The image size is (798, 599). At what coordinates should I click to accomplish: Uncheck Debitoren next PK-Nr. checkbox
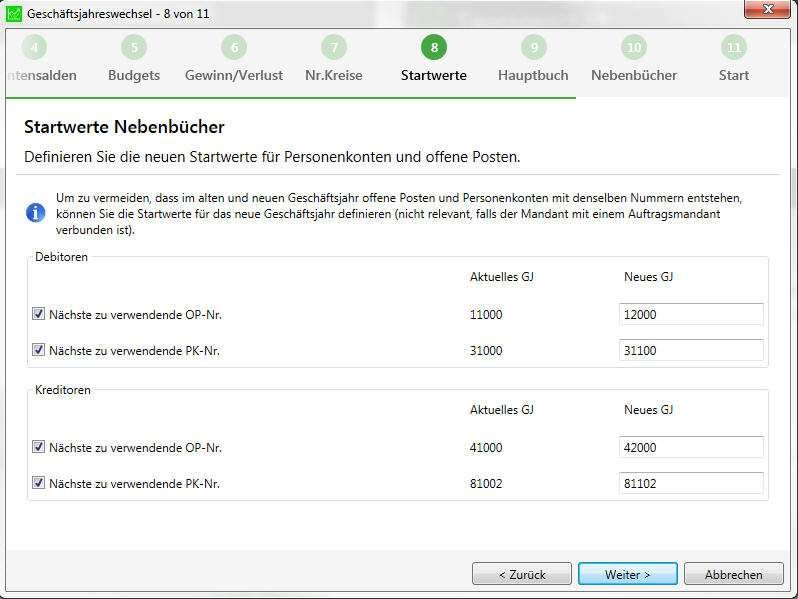click(x=39, y=350)
